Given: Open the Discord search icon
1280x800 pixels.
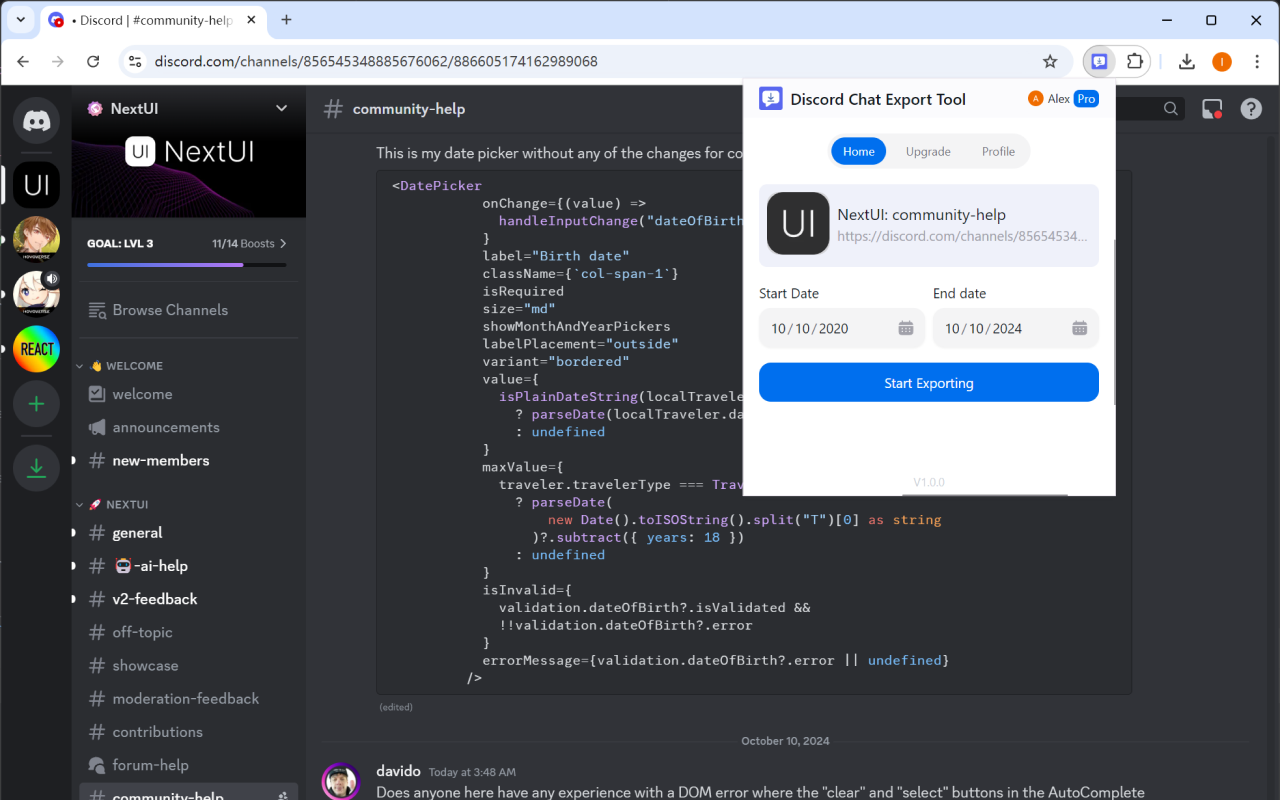Looking at the screenshot, I should tap(1170, 109).
